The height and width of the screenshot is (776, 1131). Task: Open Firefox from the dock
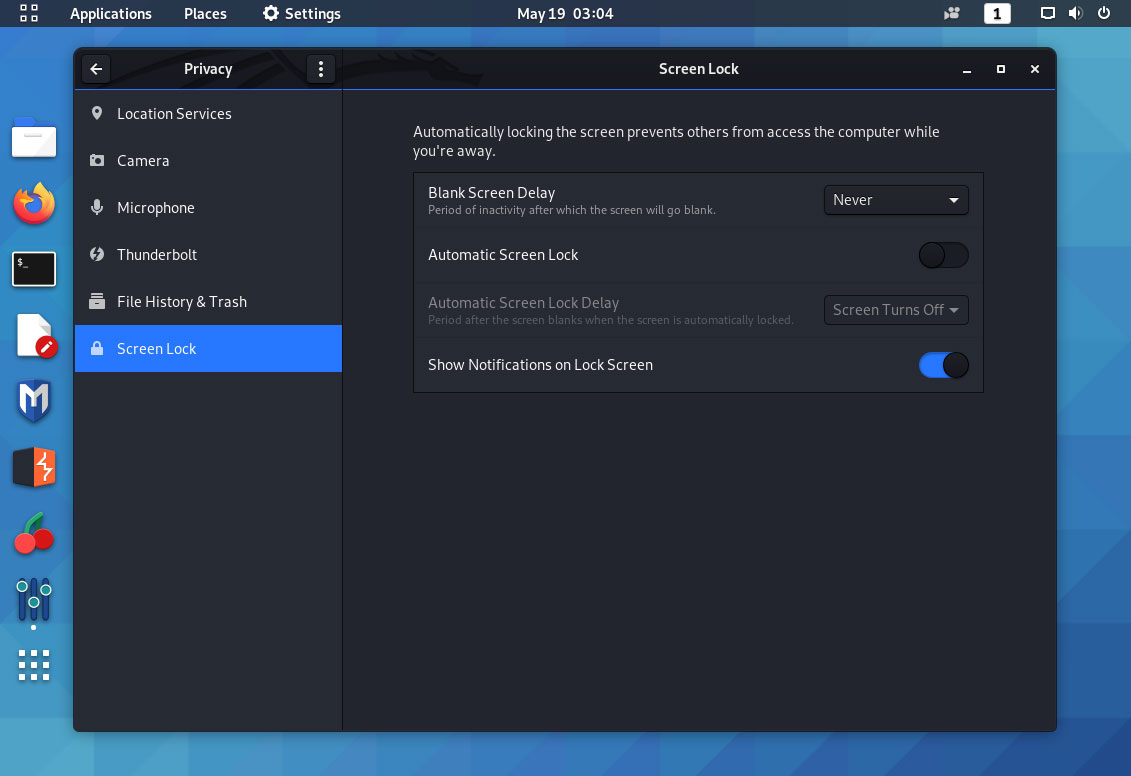click(34, 204)
